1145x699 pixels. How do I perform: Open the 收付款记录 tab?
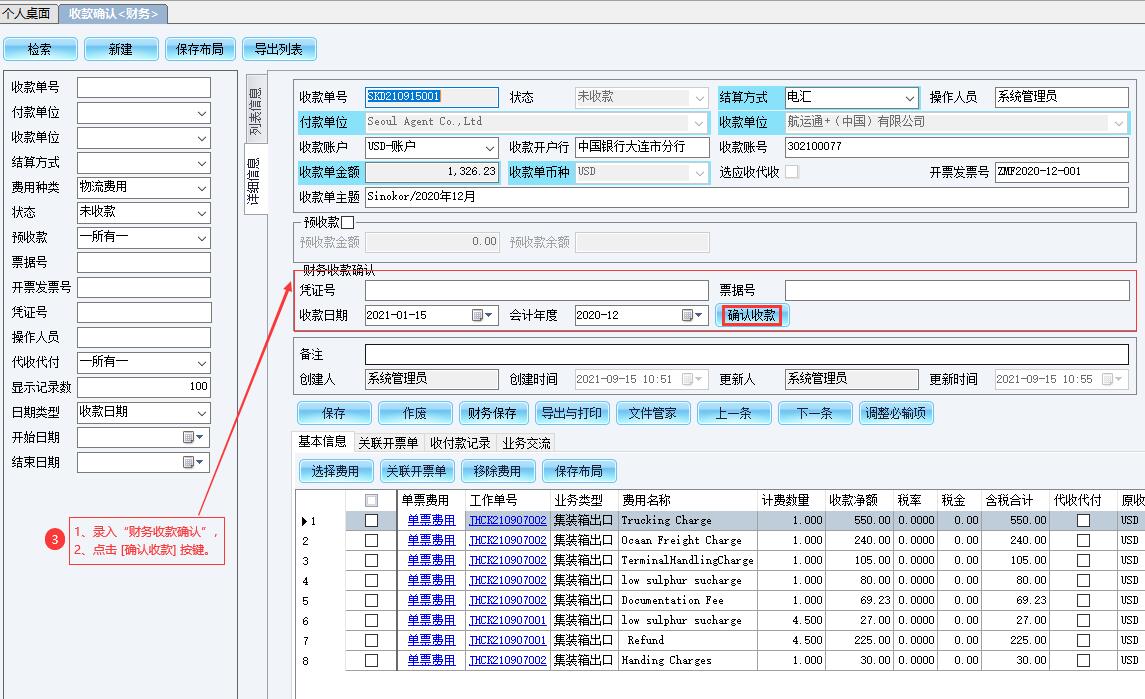click(x=460, y=443)
